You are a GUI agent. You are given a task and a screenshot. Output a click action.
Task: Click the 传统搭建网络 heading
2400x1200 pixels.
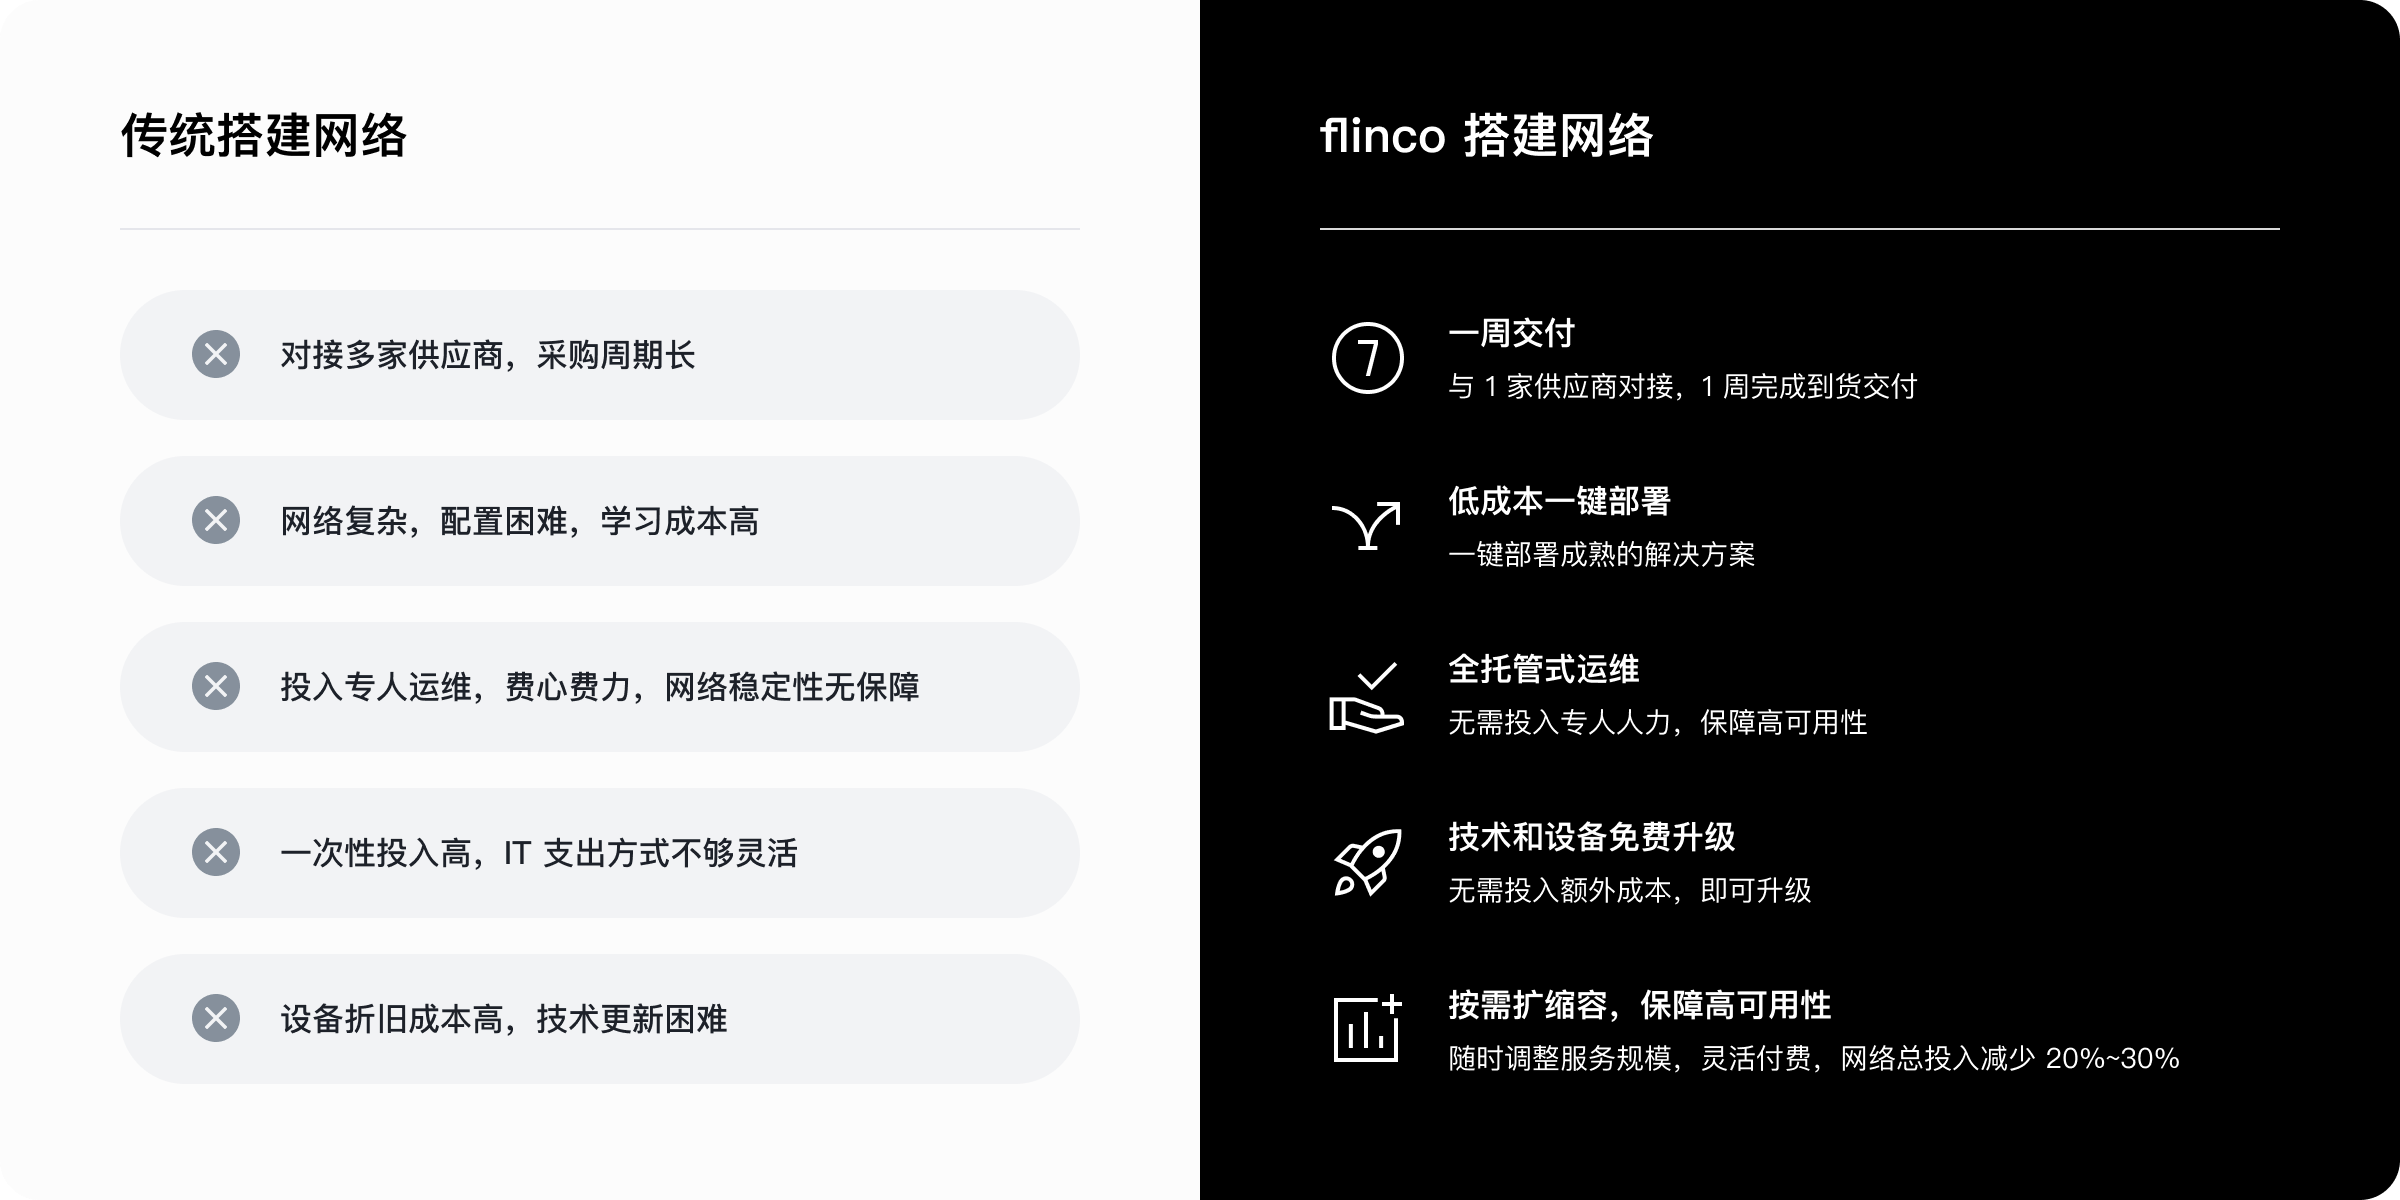tap(264, 136)
